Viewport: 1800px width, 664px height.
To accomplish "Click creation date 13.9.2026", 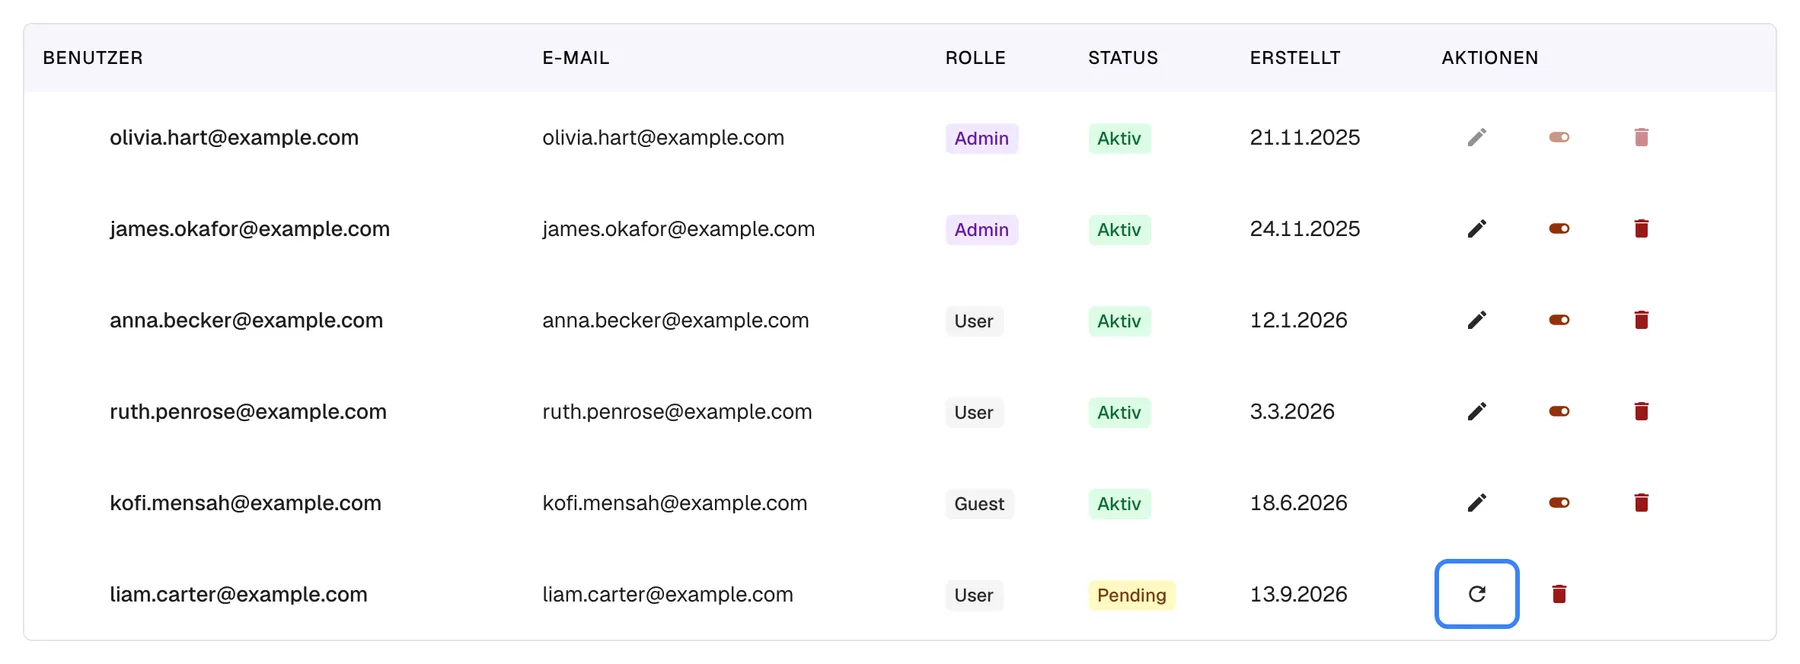I will [x=1299, y=594].
